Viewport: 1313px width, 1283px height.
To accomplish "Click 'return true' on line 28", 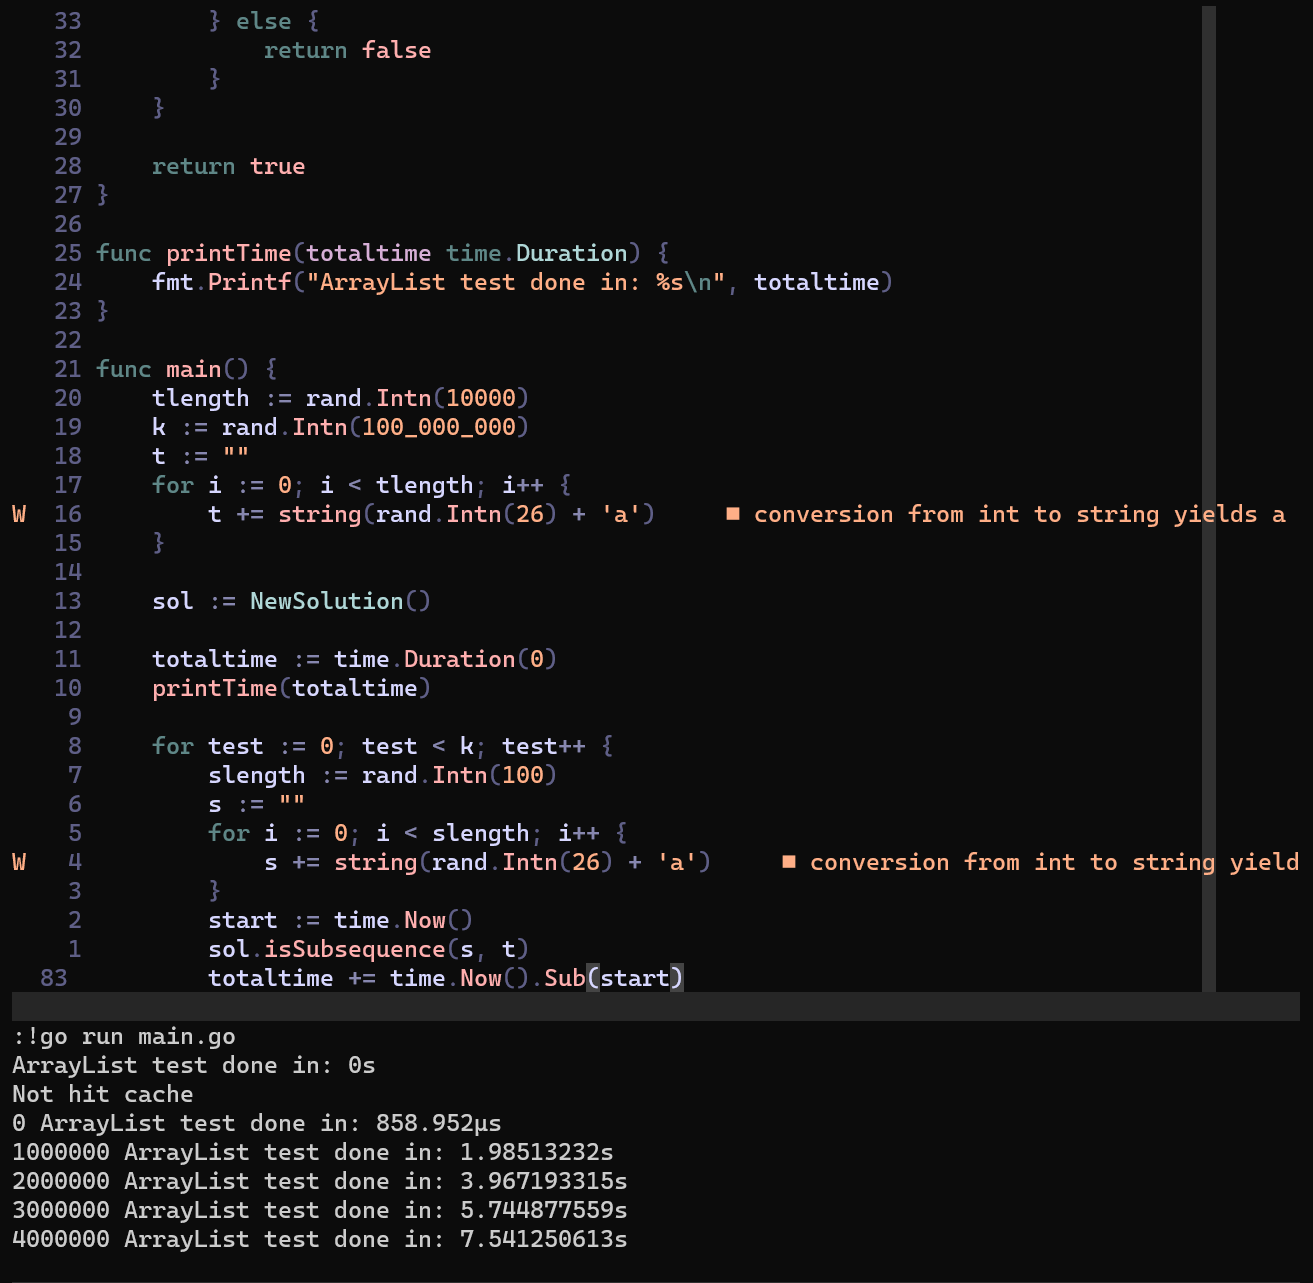I will [x=228, y=166].
